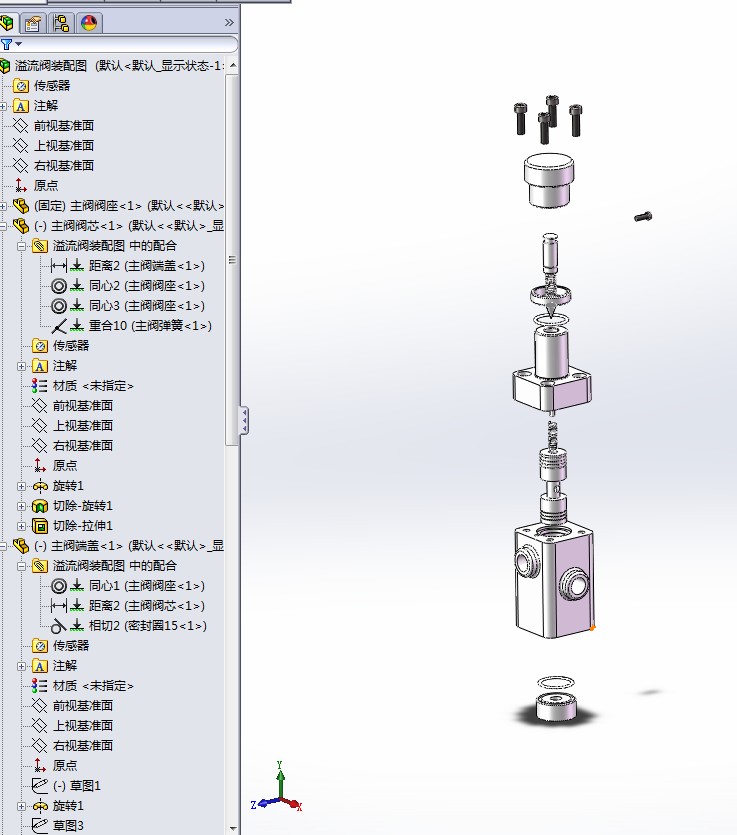
Task: Click the valve body block in viewport
Action: pyautogui.click(x=554, y=580)
